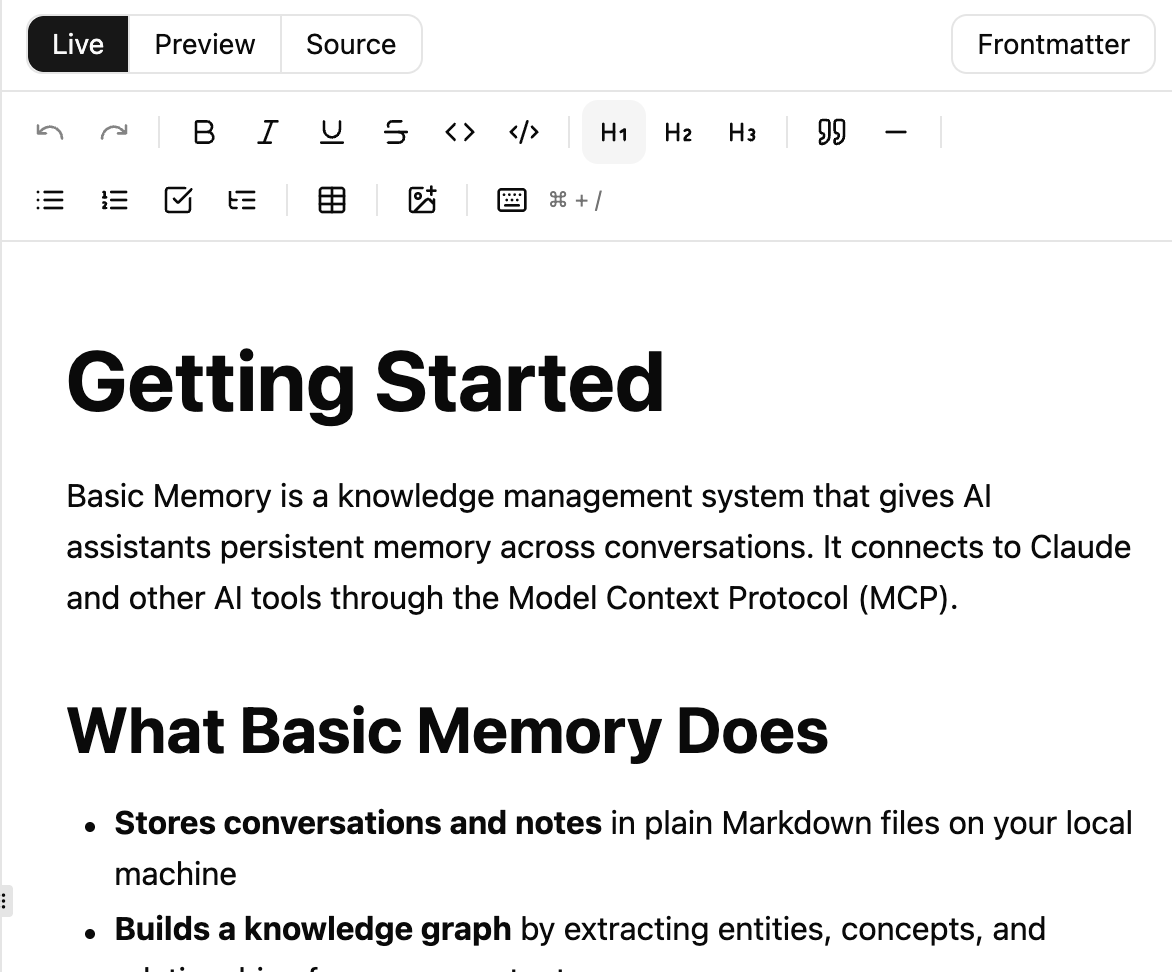
Task: Toggle a task list checkbox item
Action: [x=178, y=200]
